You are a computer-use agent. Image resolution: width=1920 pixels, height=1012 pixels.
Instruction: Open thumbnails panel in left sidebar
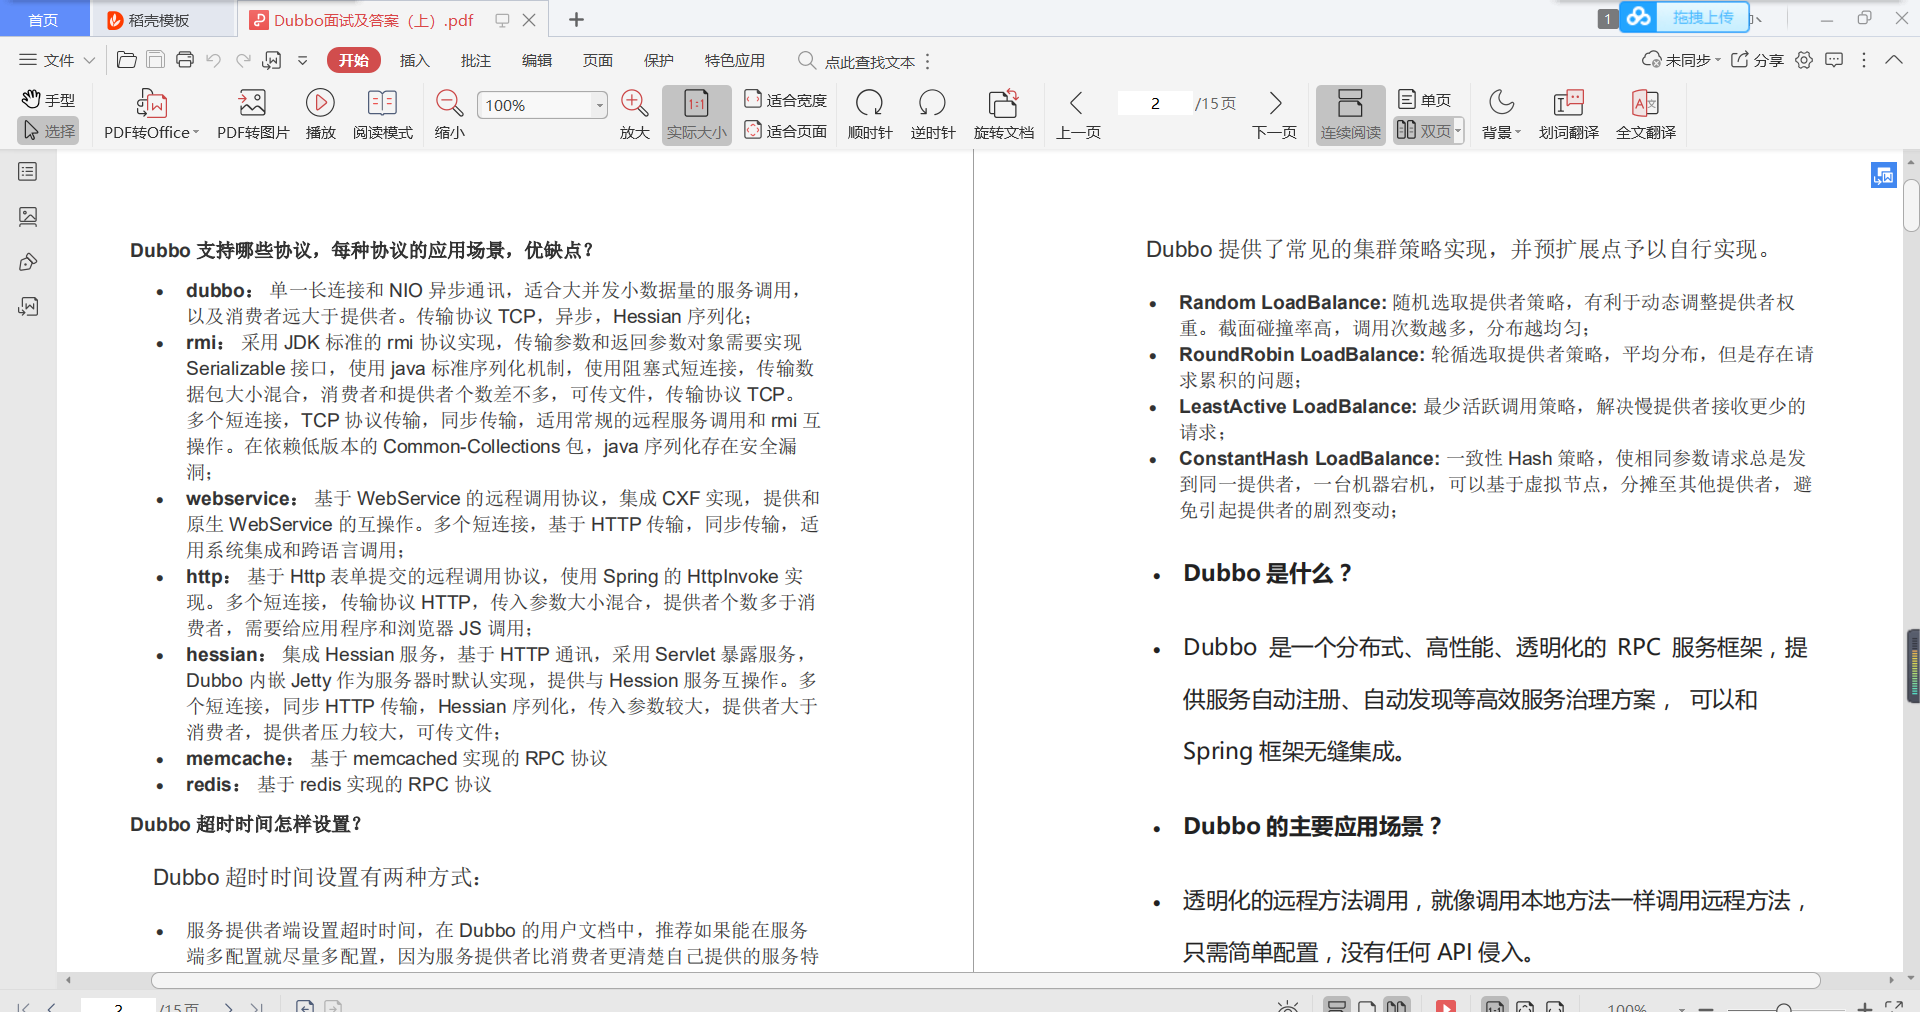tap(28, 216)
